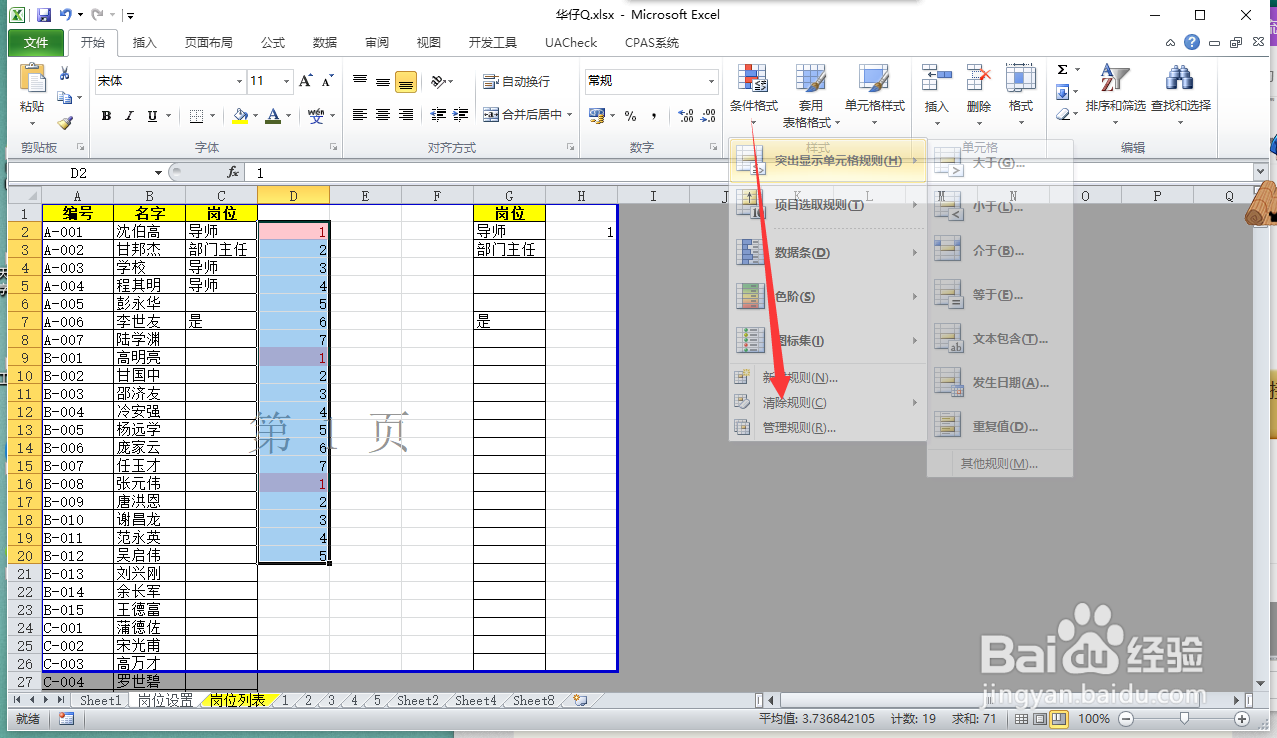Toggle center text alignment
The width and height of the screenshot is (1277, 738).
[x=383, y=115]
